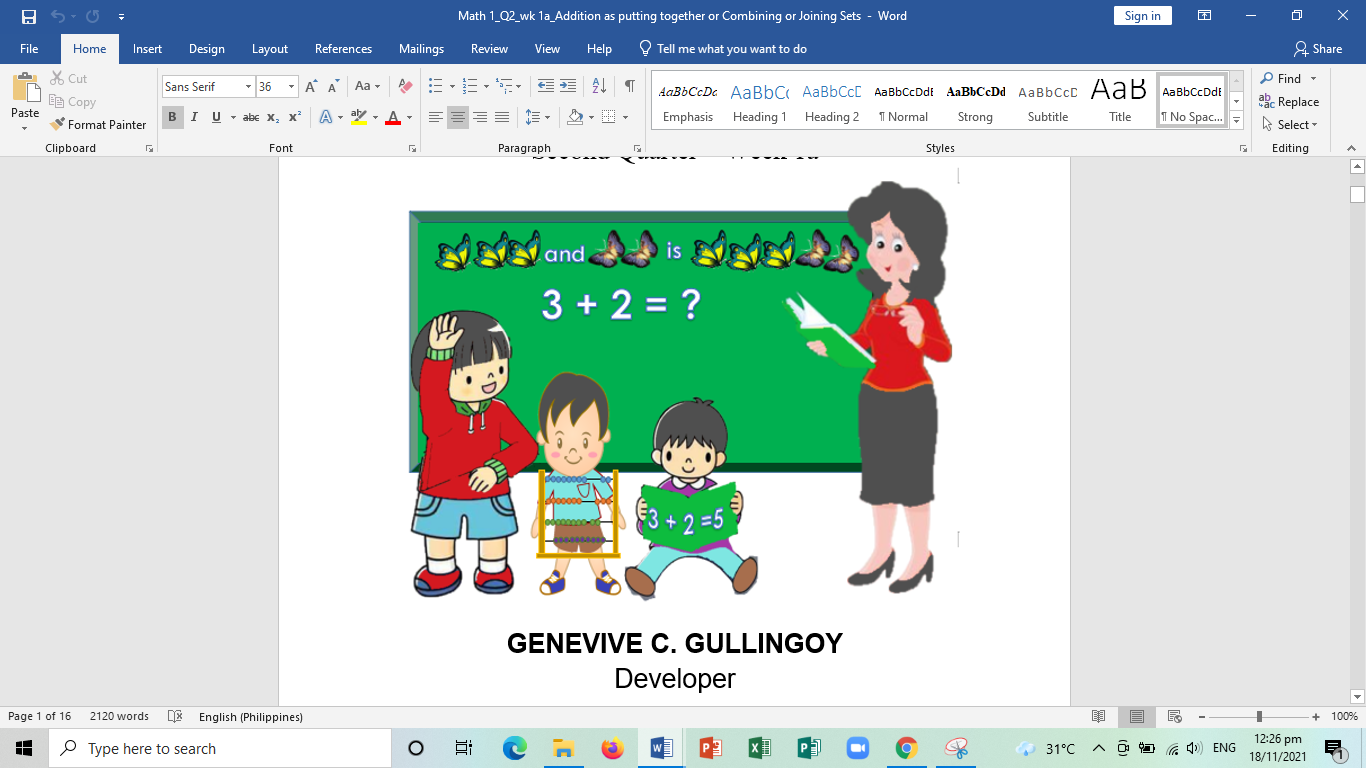Apply the Title style
This screenshot has height=768, width=1366.
(x=1120, y=101)
